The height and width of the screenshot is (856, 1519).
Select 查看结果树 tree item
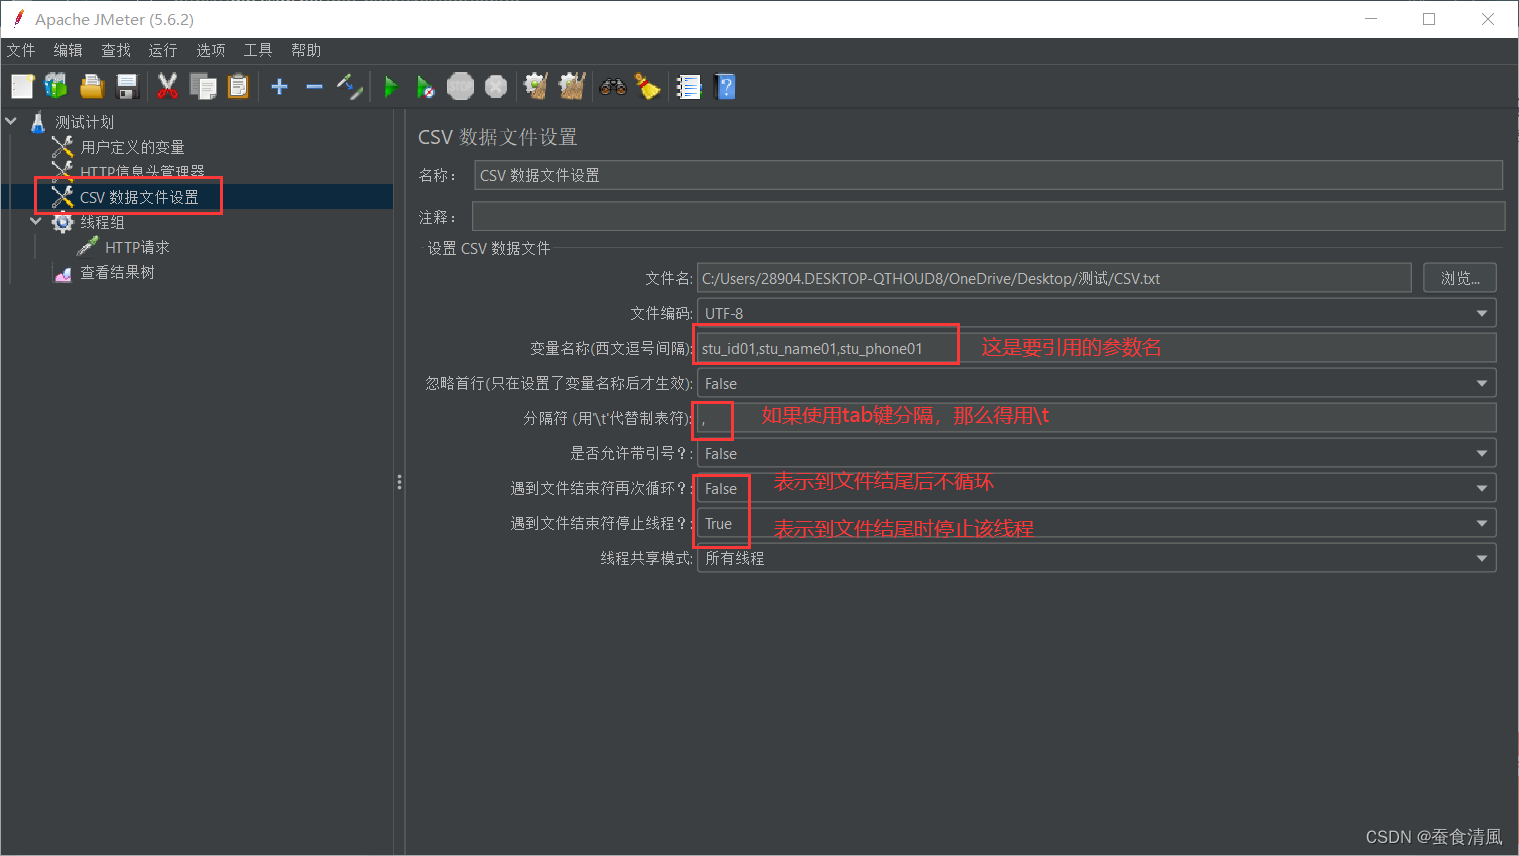coord(117,272)
